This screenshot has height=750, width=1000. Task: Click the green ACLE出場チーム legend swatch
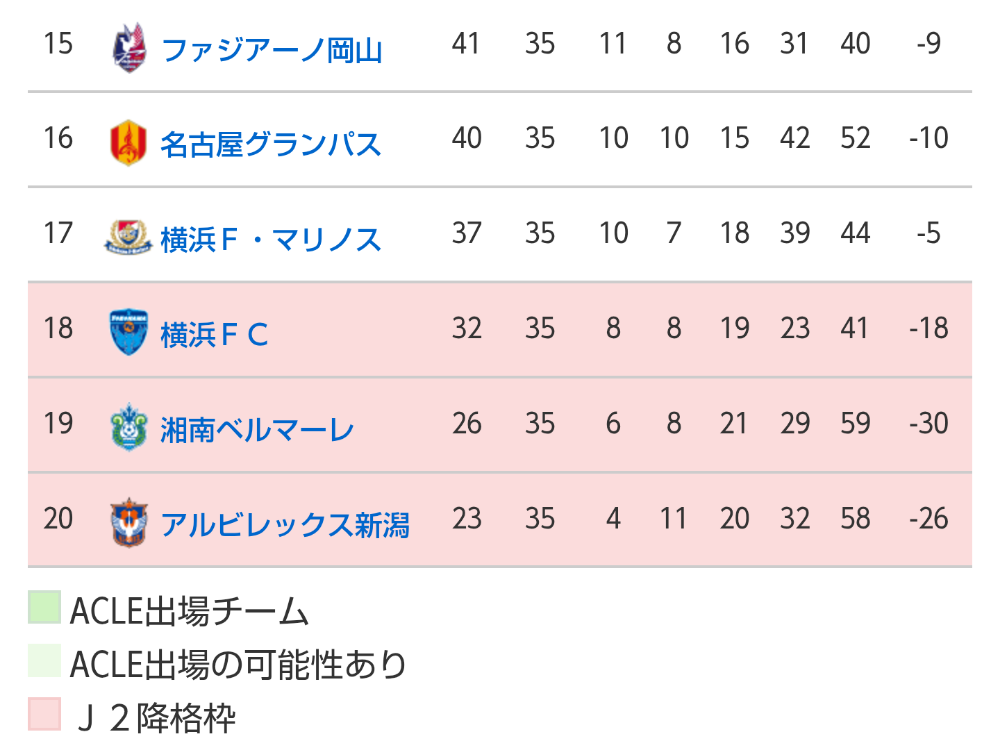(45, 608)
